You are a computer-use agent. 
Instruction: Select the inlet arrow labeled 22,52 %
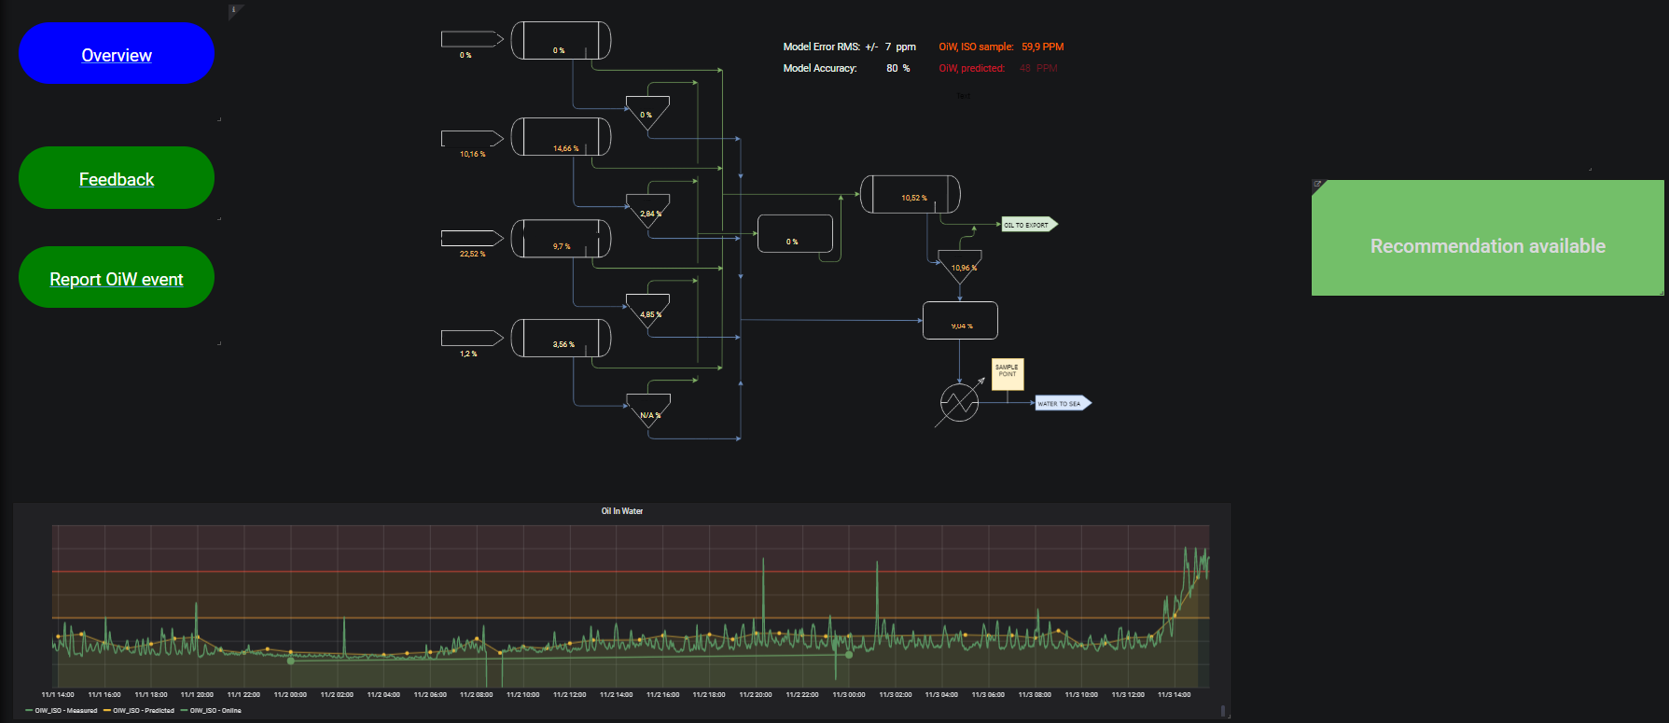click(x=472, y=238)
